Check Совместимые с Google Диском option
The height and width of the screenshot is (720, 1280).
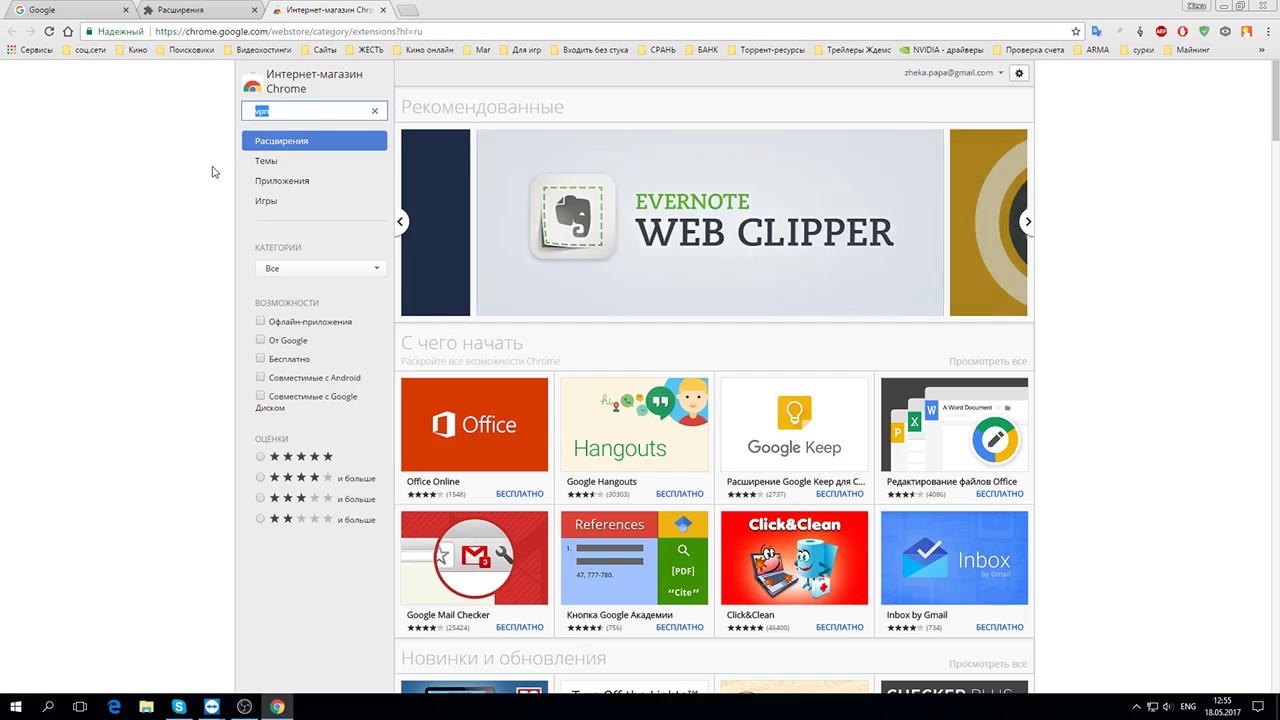(x=260, y=396)
